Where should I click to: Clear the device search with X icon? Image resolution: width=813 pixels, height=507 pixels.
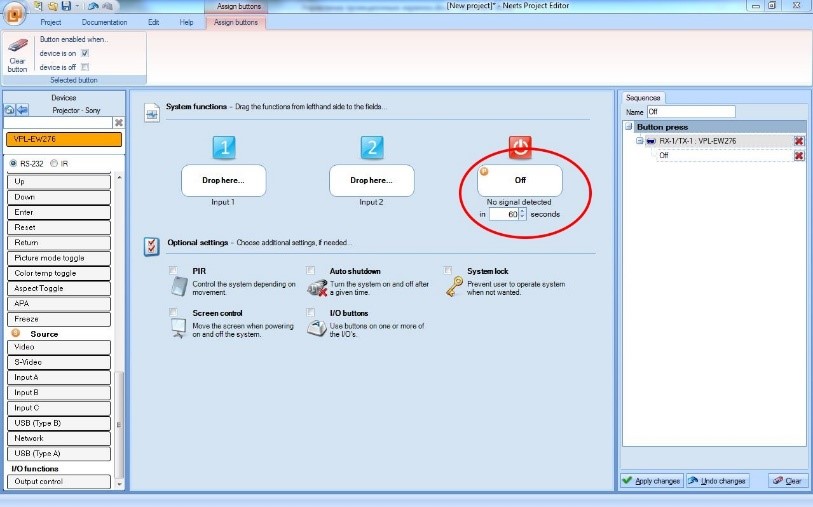[x=118, y=122]
